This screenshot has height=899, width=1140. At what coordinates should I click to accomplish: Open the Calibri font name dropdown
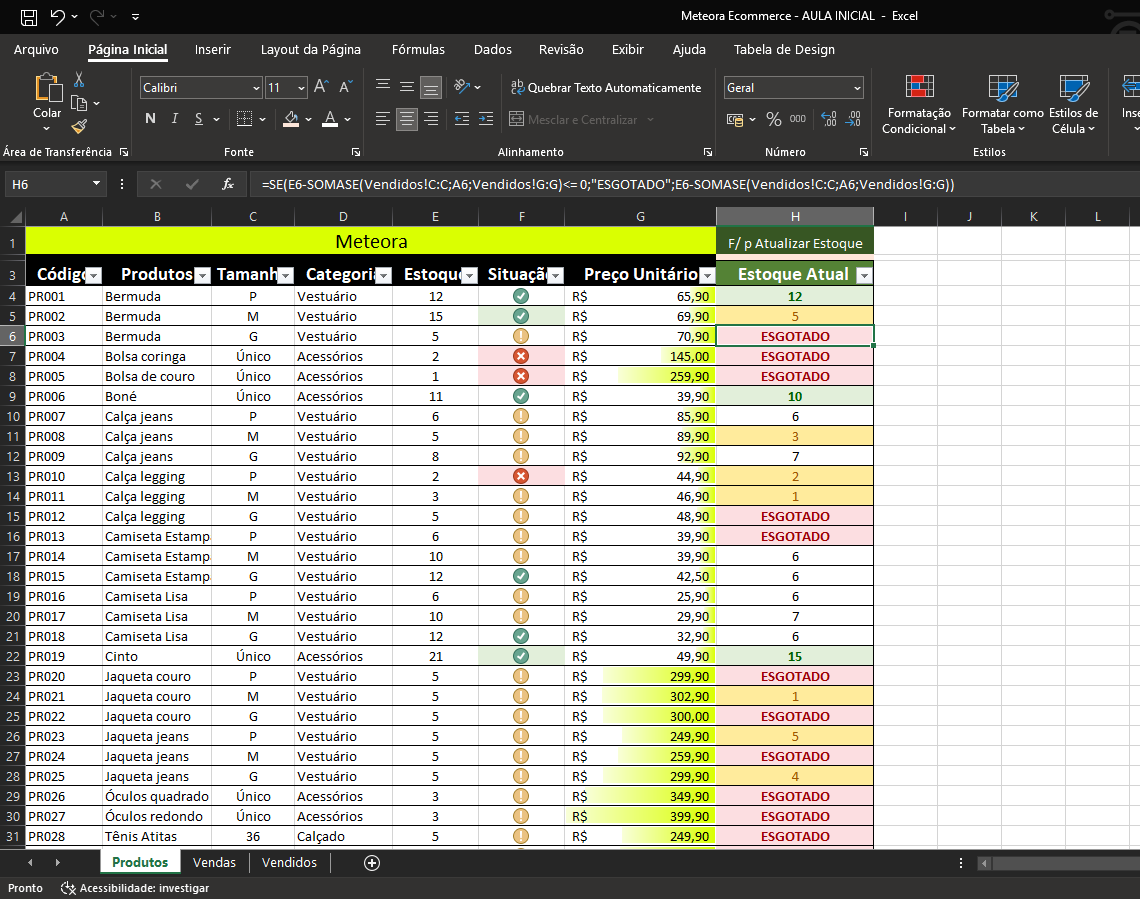click(256, 88)
